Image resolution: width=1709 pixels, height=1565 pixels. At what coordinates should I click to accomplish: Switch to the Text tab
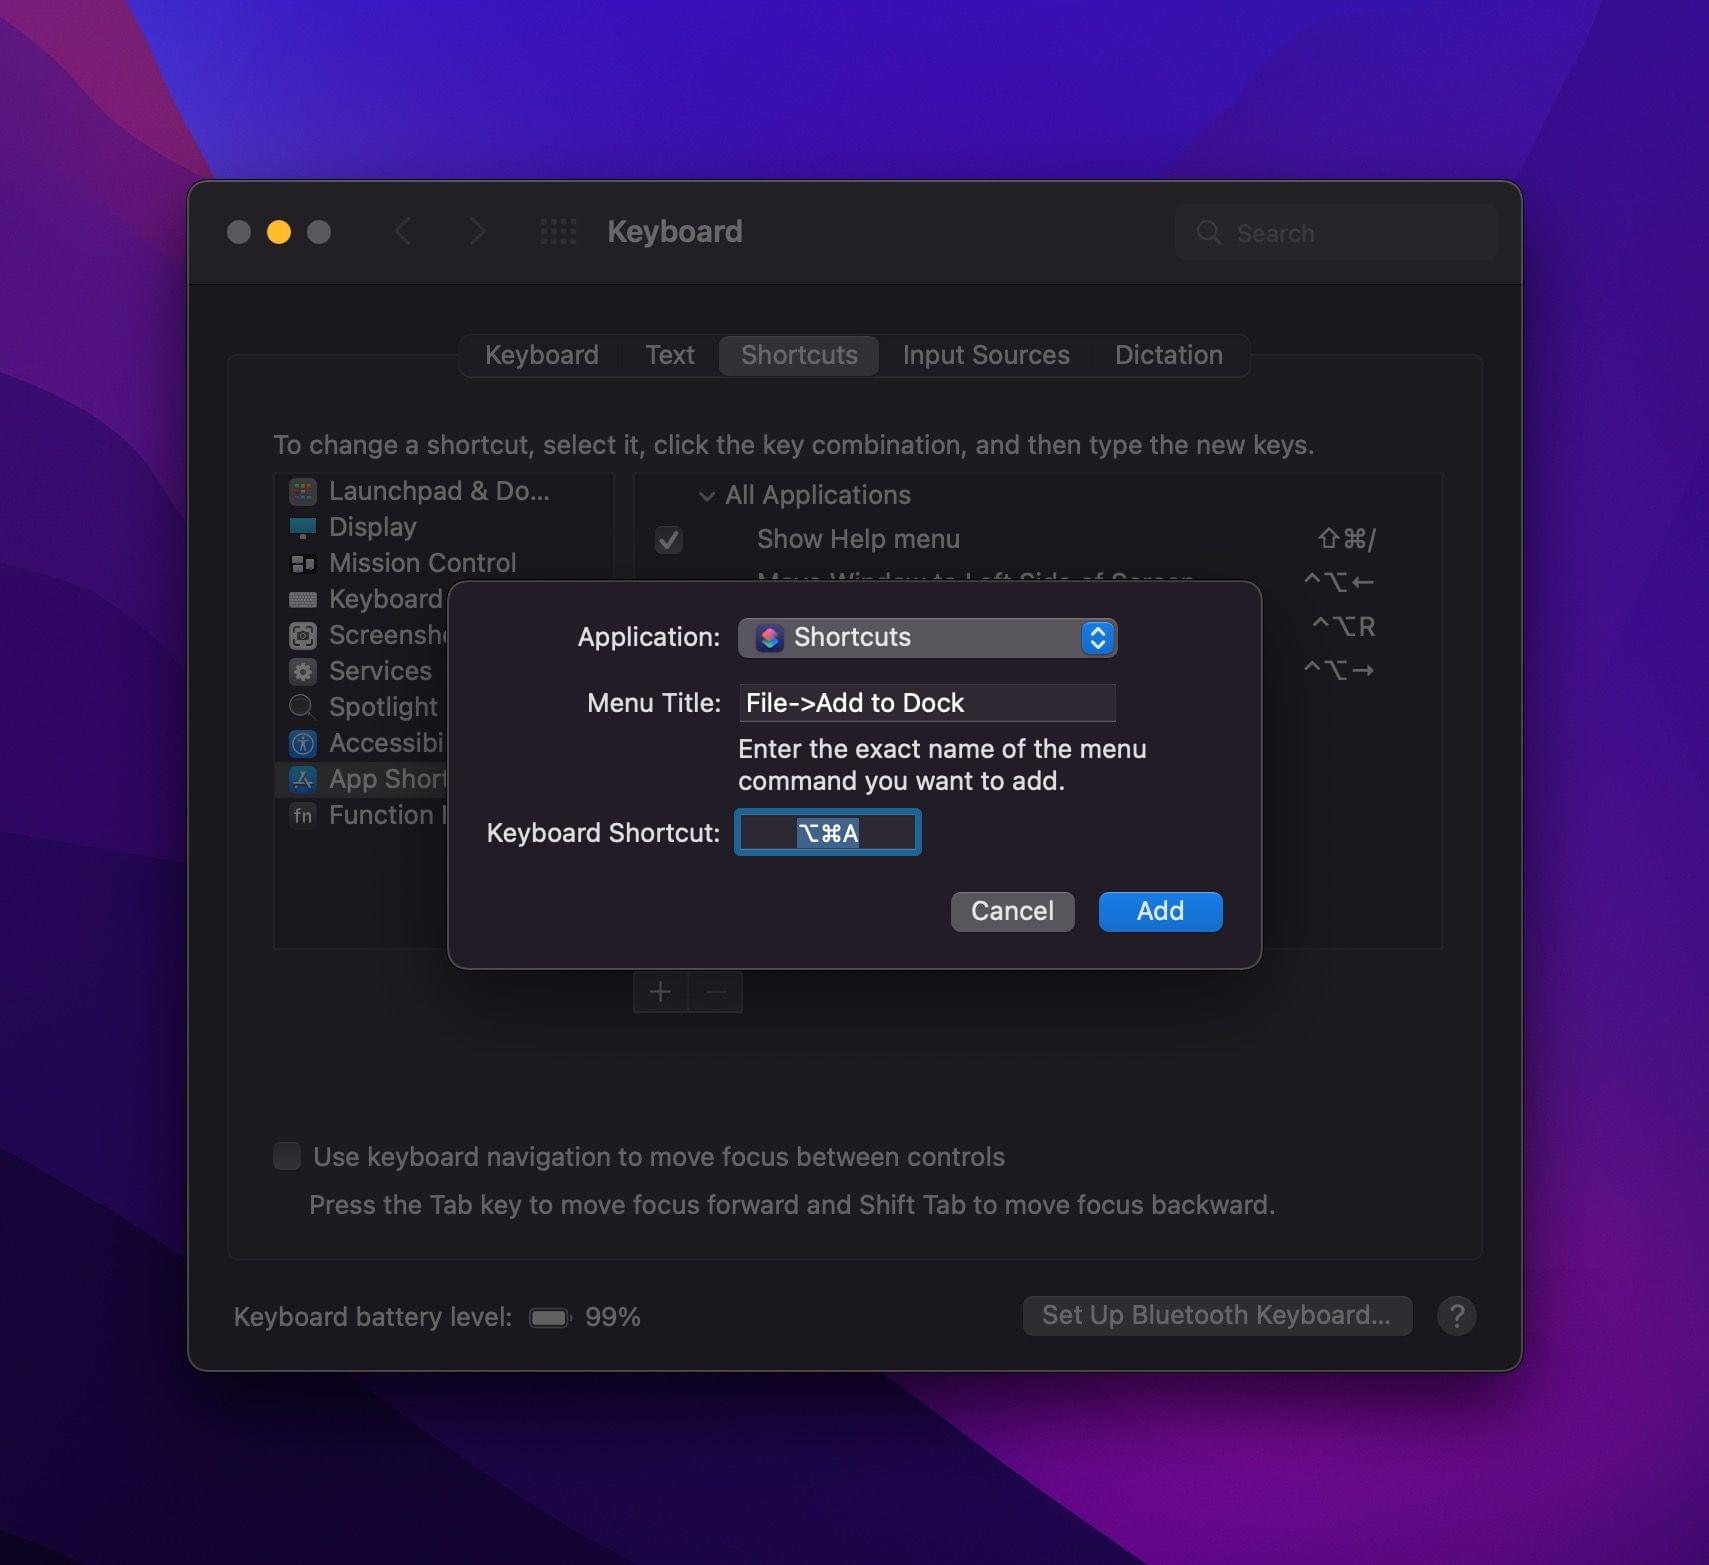click(669, 355)
